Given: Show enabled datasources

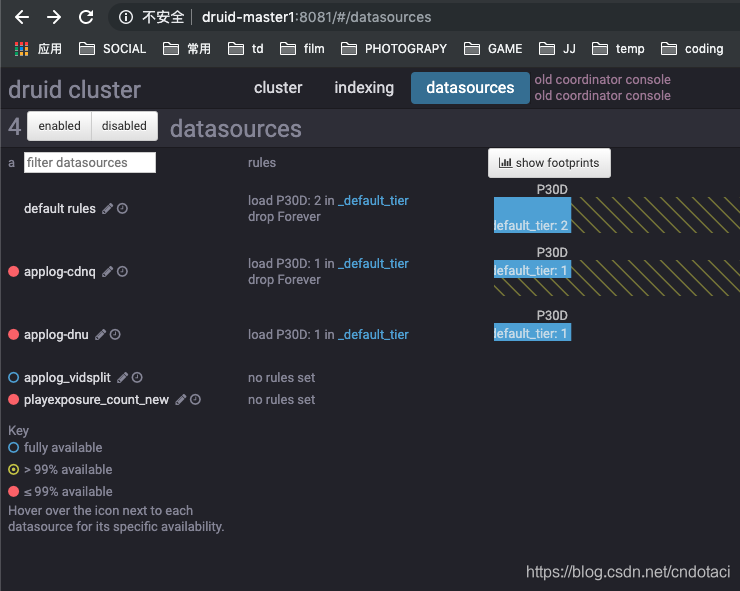Looking at the screenshot, I should click(x=59, y=126).
